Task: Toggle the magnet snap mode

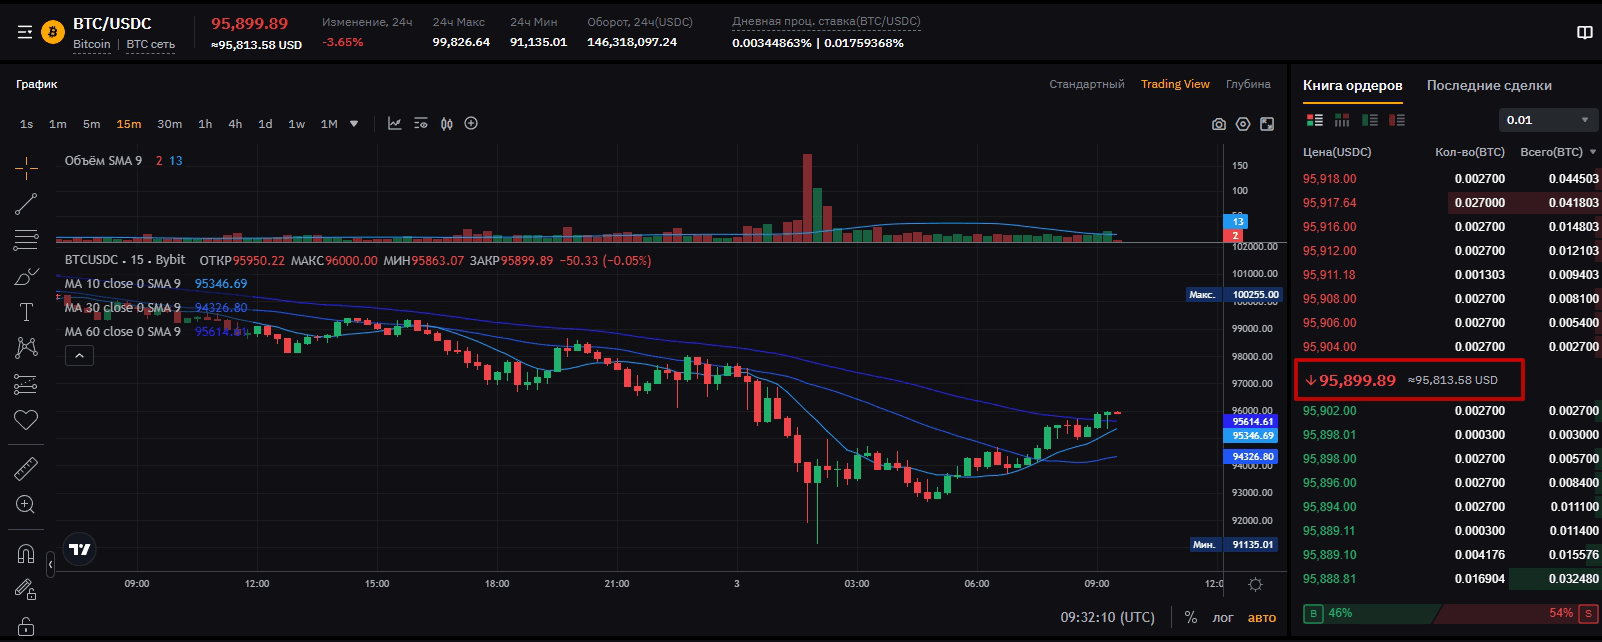Action: 26,553
